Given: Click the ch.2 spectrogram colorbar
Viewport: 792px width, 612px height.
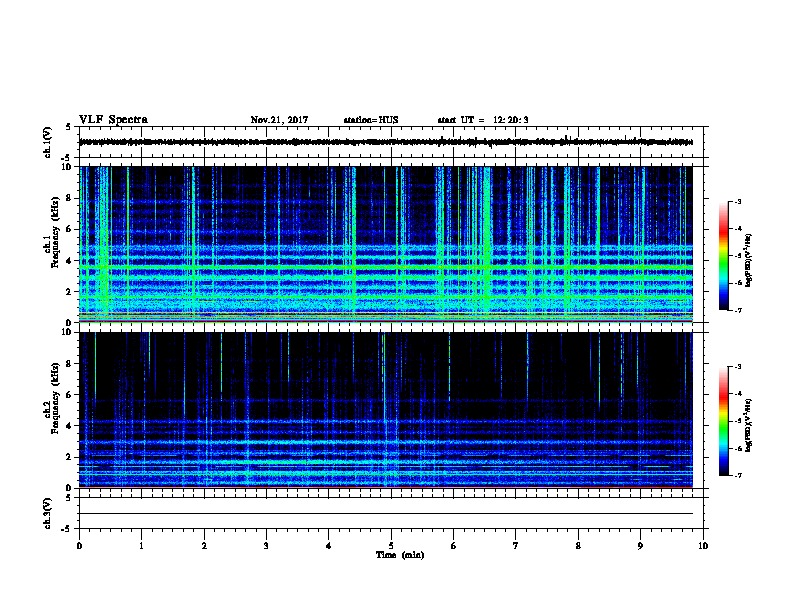Looking at the screenshot, I should pos(723,421).
